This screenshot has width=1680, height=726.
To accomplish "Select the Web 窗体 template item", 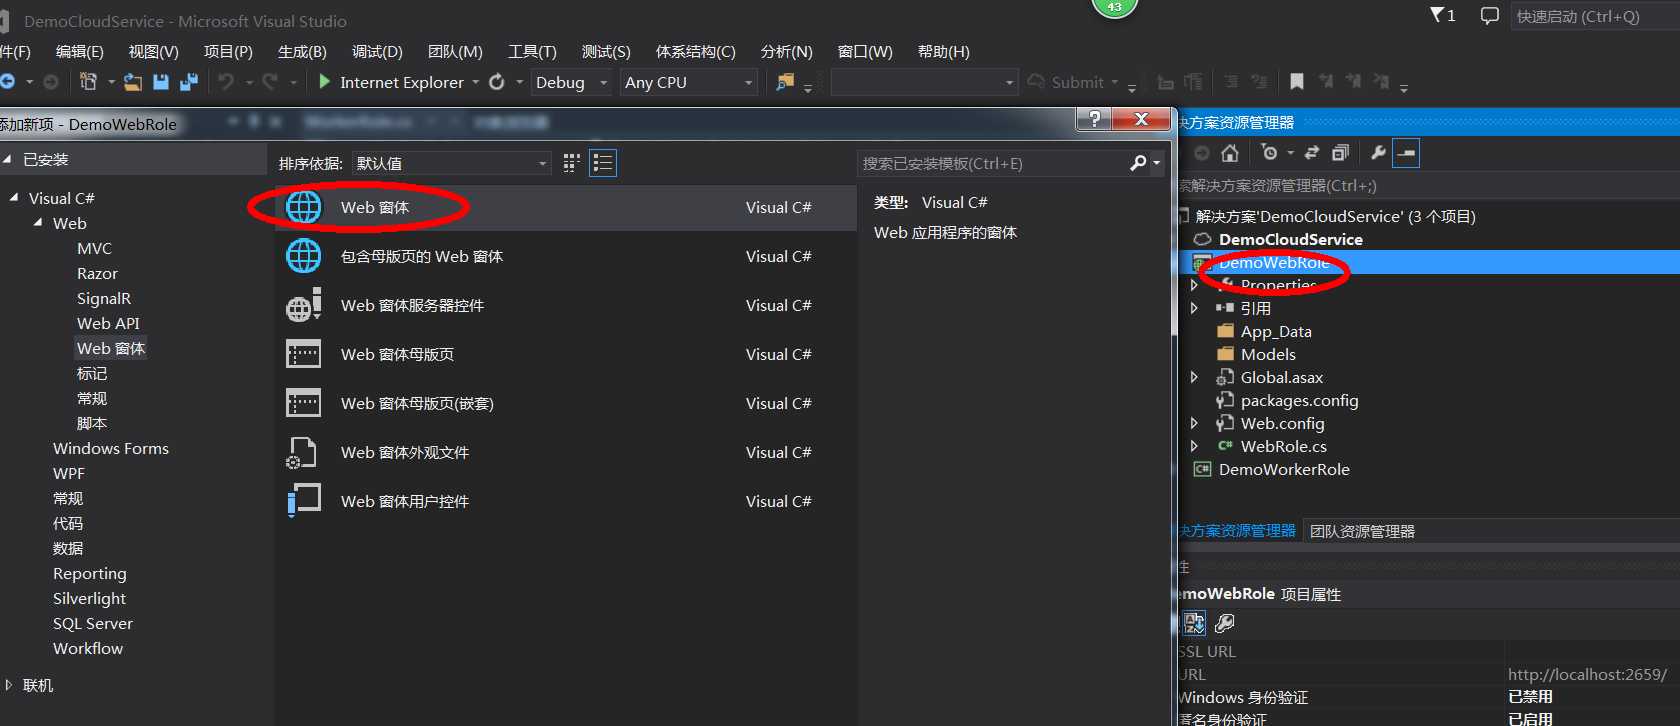I will [x=566, y=207].
